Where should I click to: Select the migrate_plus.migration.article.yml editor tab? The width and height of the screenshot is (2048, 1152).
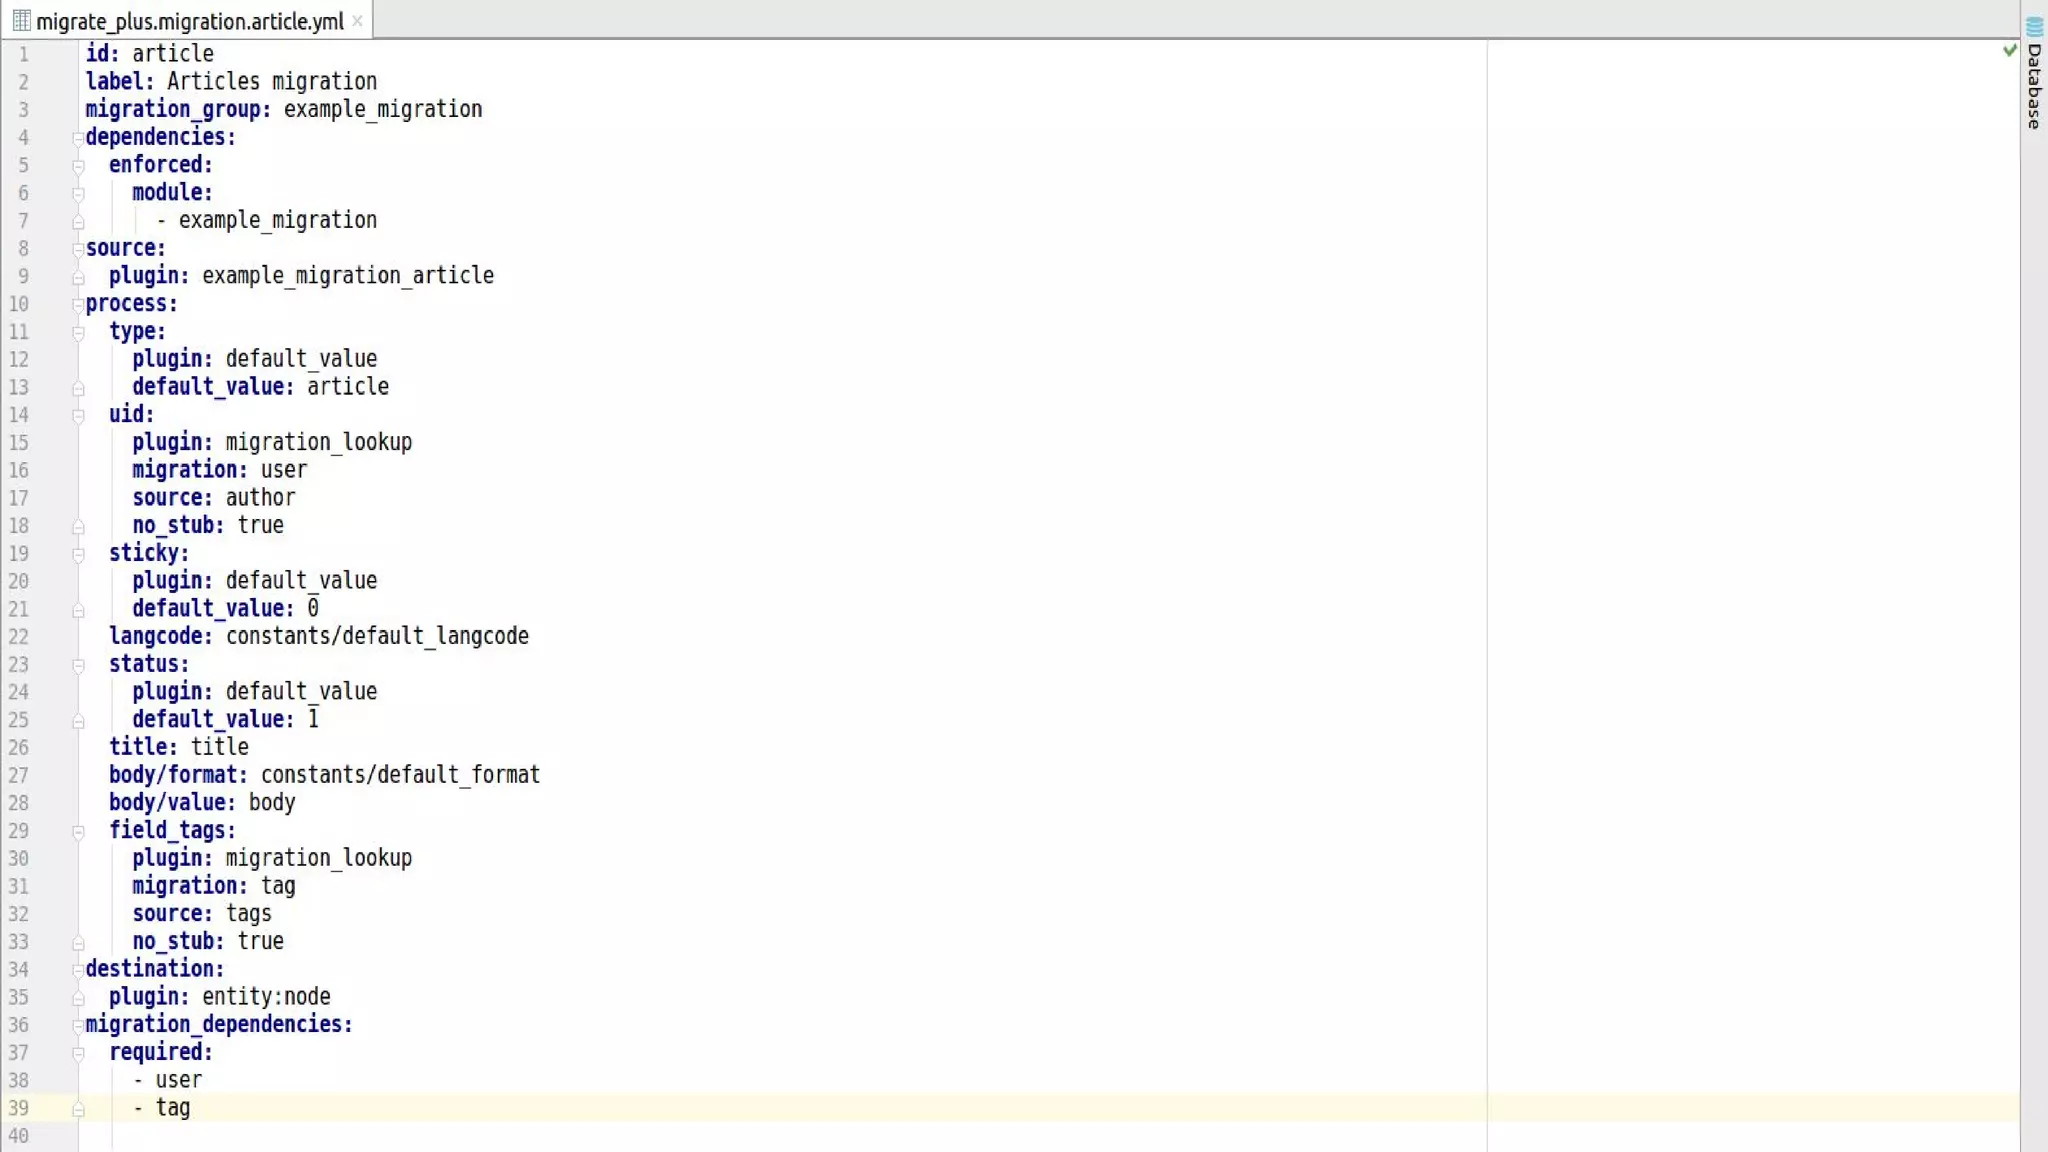(x=189, y=21)
